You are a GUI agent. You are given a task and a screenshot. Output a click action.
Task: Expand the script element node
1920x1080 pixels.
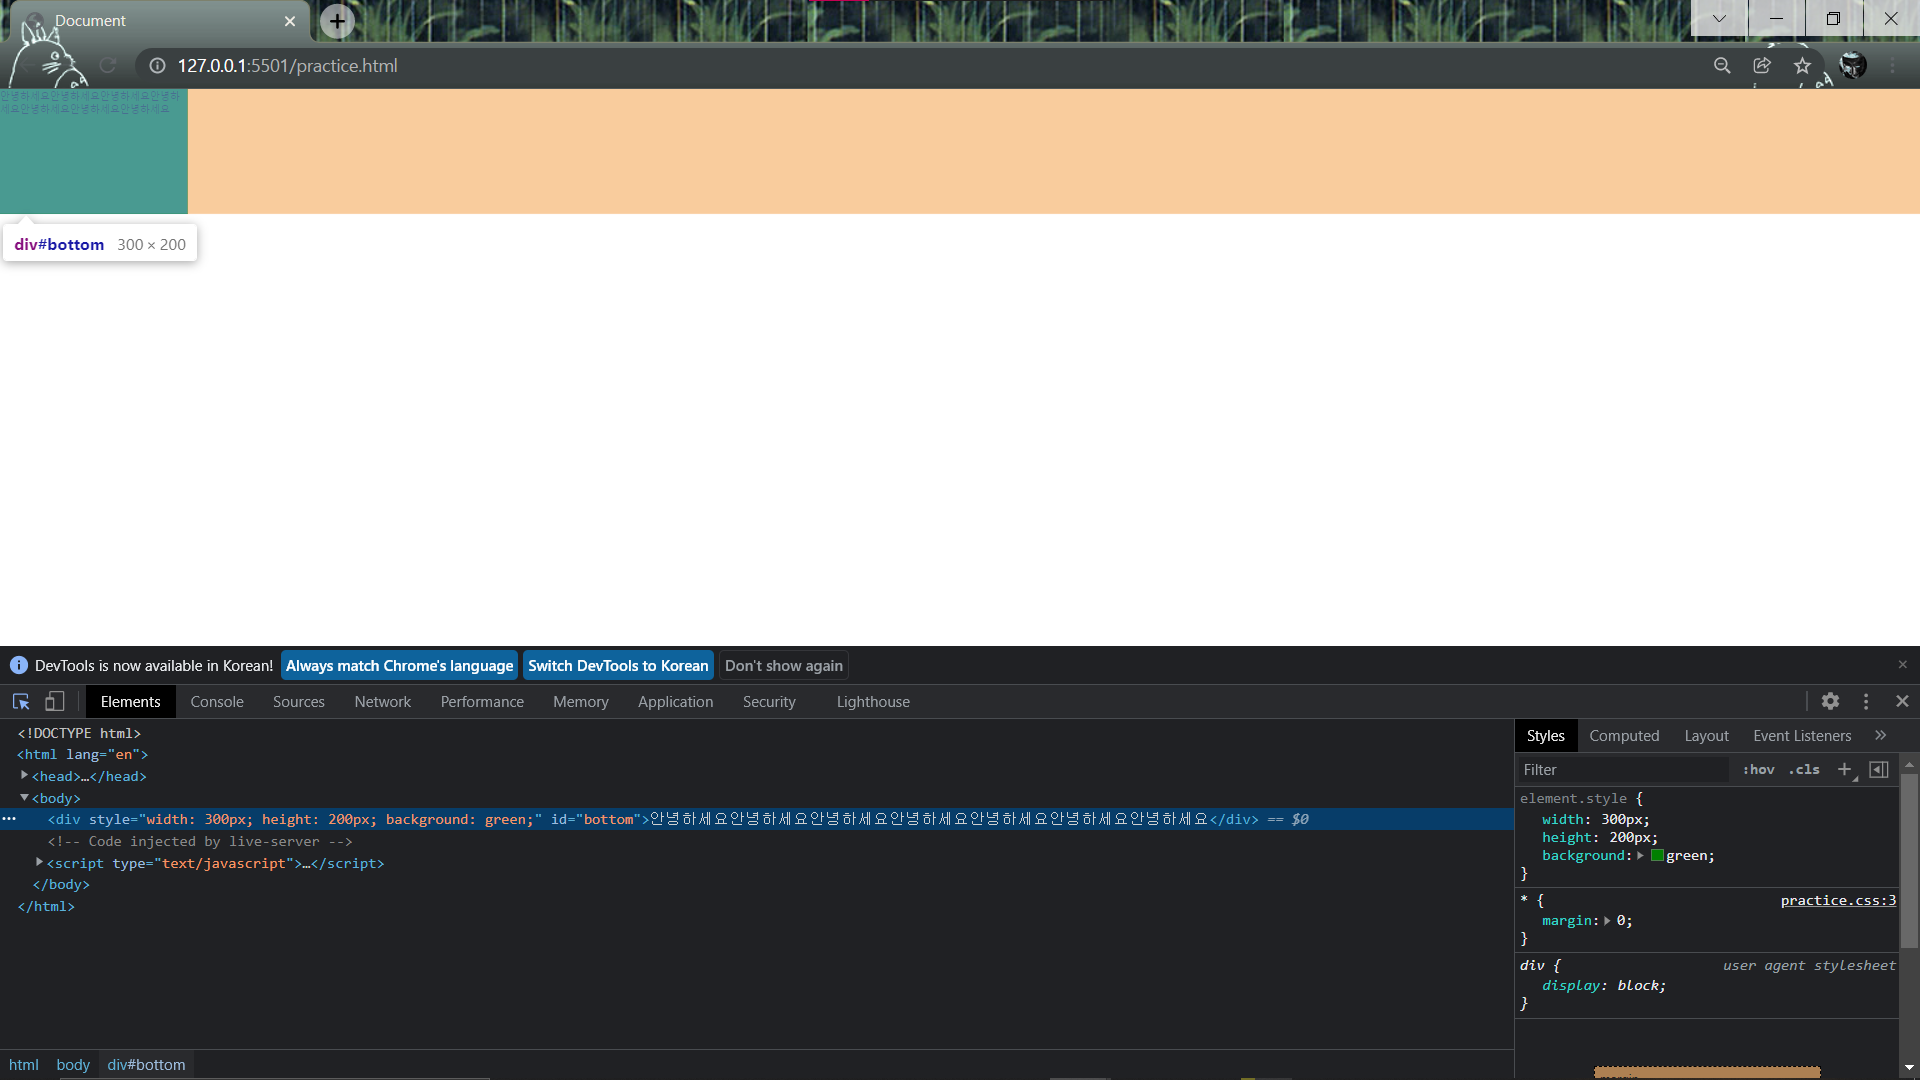[40, 862]
